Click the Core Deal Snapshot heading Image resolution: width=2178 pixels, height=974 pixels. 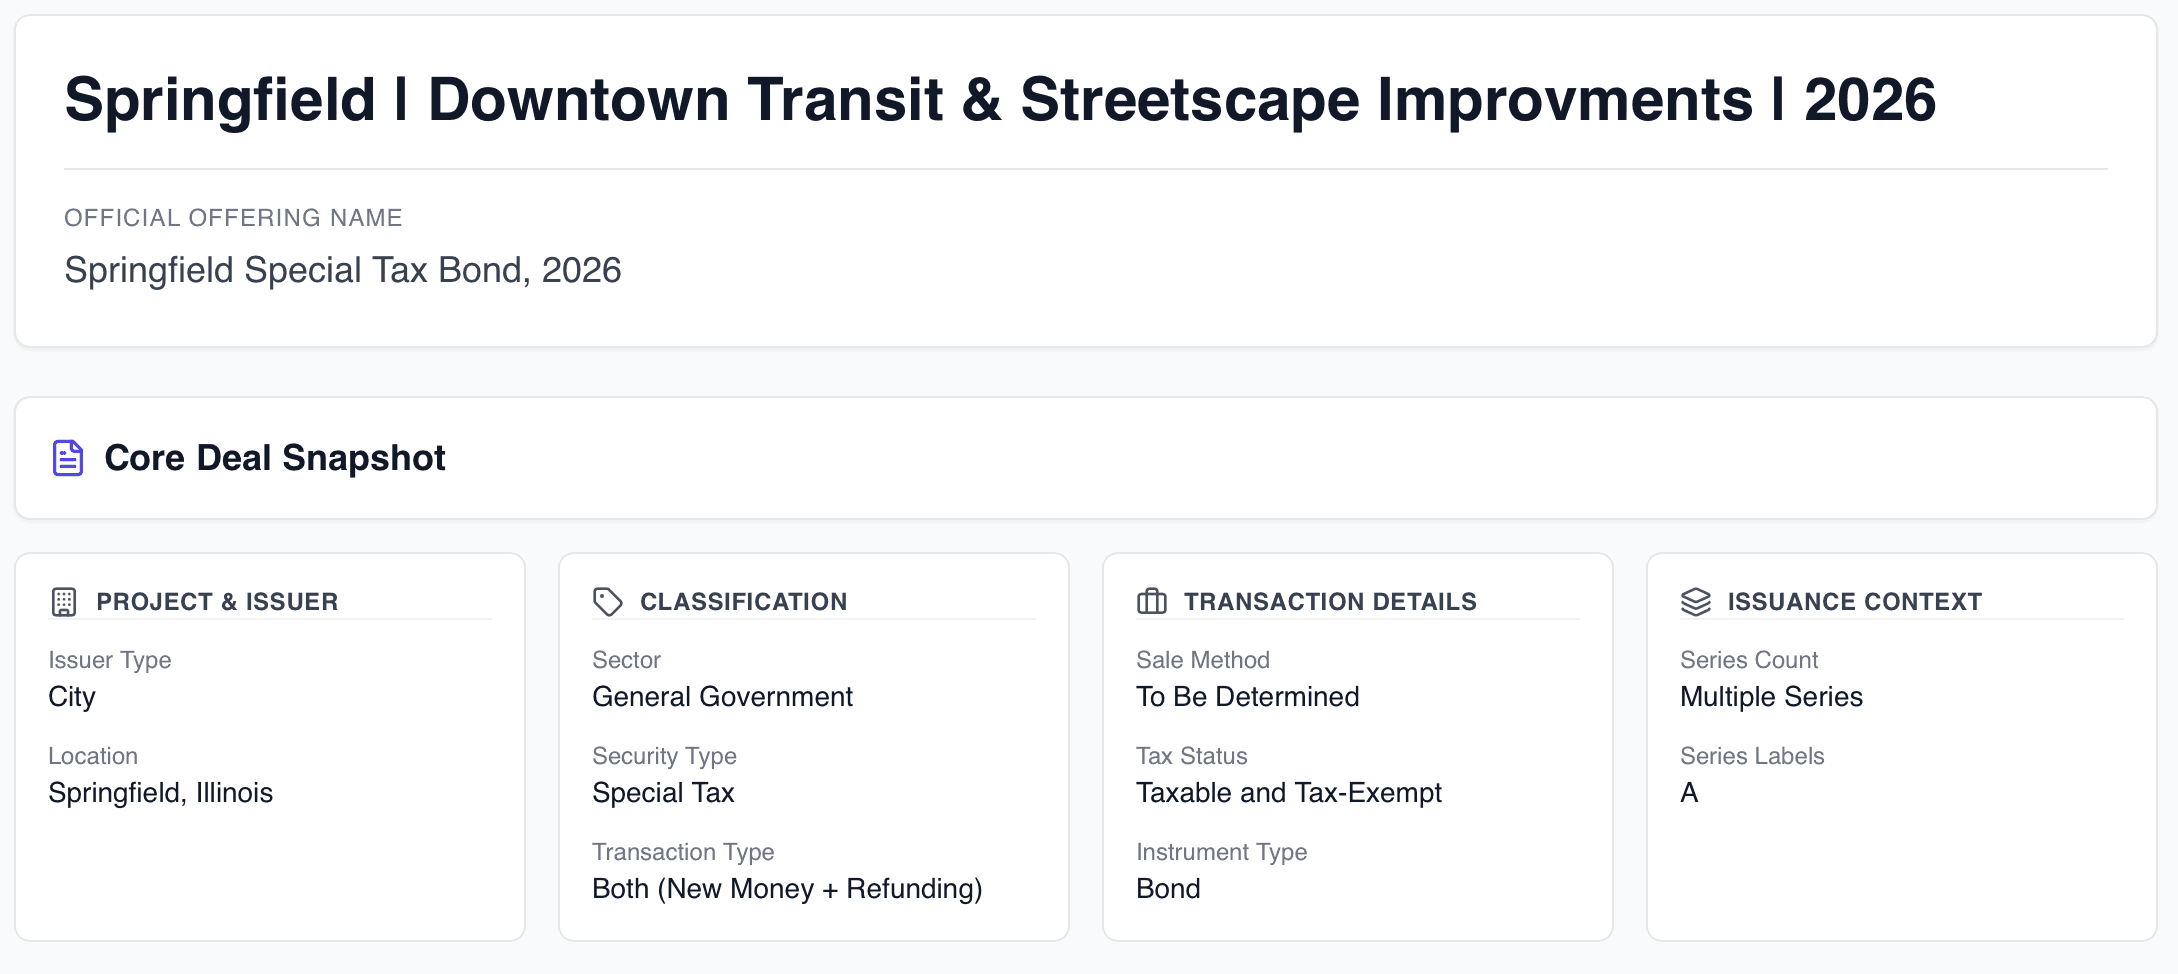click(275, 458)
